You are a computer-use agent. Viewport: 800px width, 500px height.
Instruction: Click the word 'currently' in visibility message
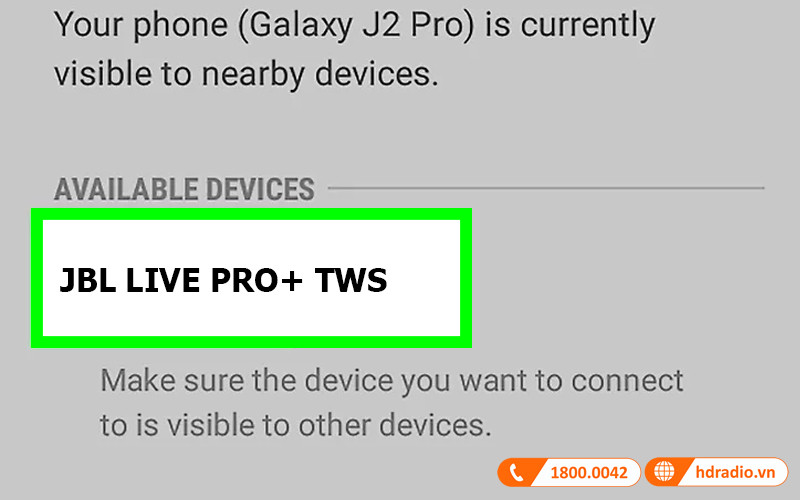point(588,26)
